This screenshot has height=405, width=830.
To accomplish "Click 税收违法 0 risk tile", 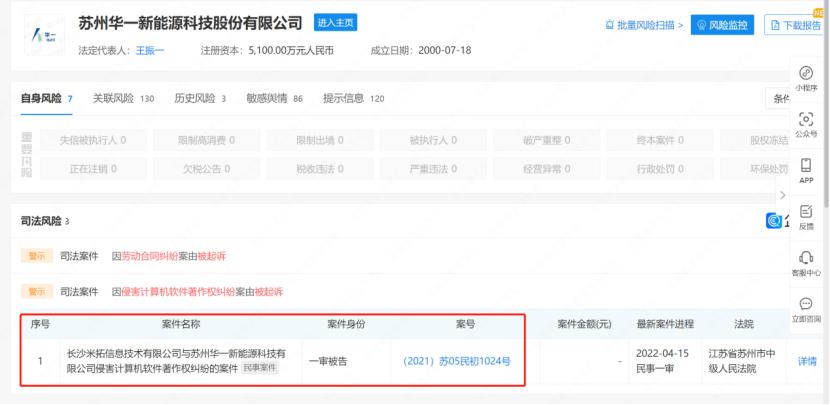I will click(x=319, y=169).
